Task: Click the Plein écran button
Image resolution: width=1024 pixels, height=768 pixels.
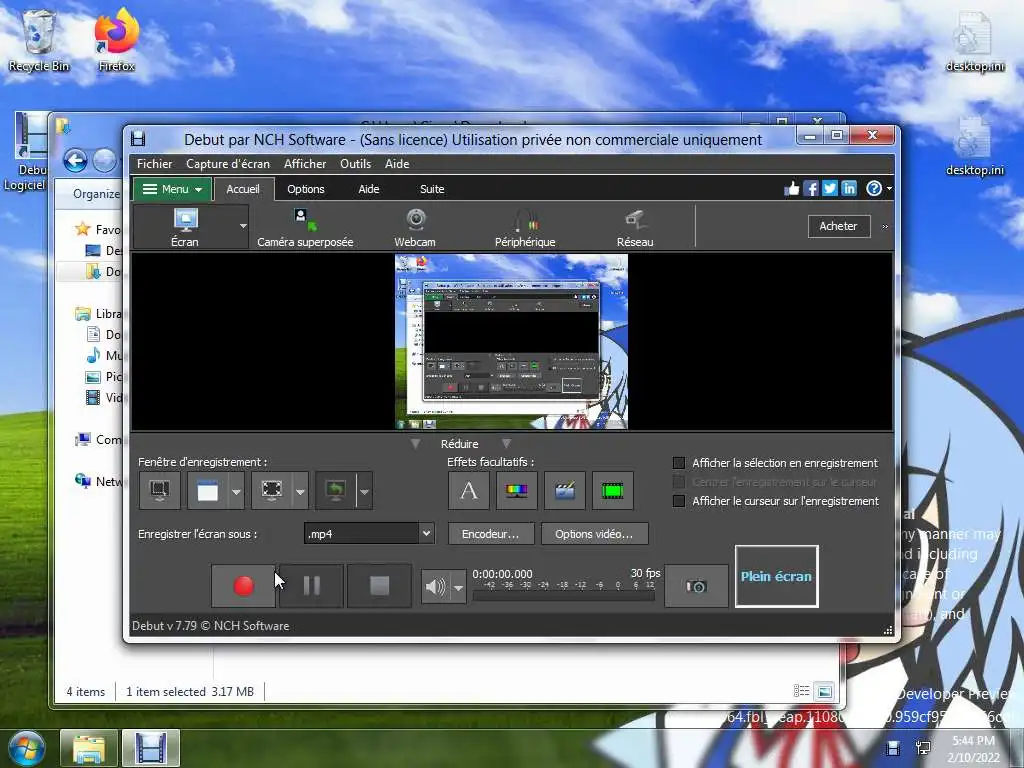Action: coord(776,577)
